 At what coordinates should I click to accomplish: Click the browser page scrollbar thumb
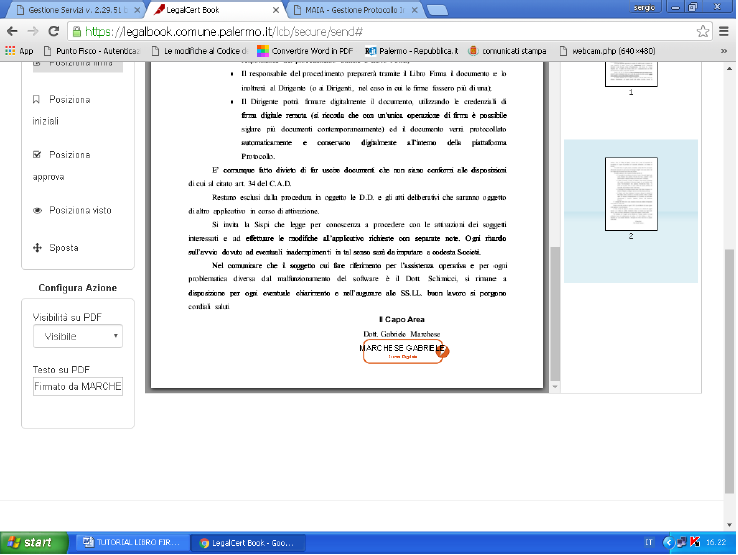click(x=729, y=371)
